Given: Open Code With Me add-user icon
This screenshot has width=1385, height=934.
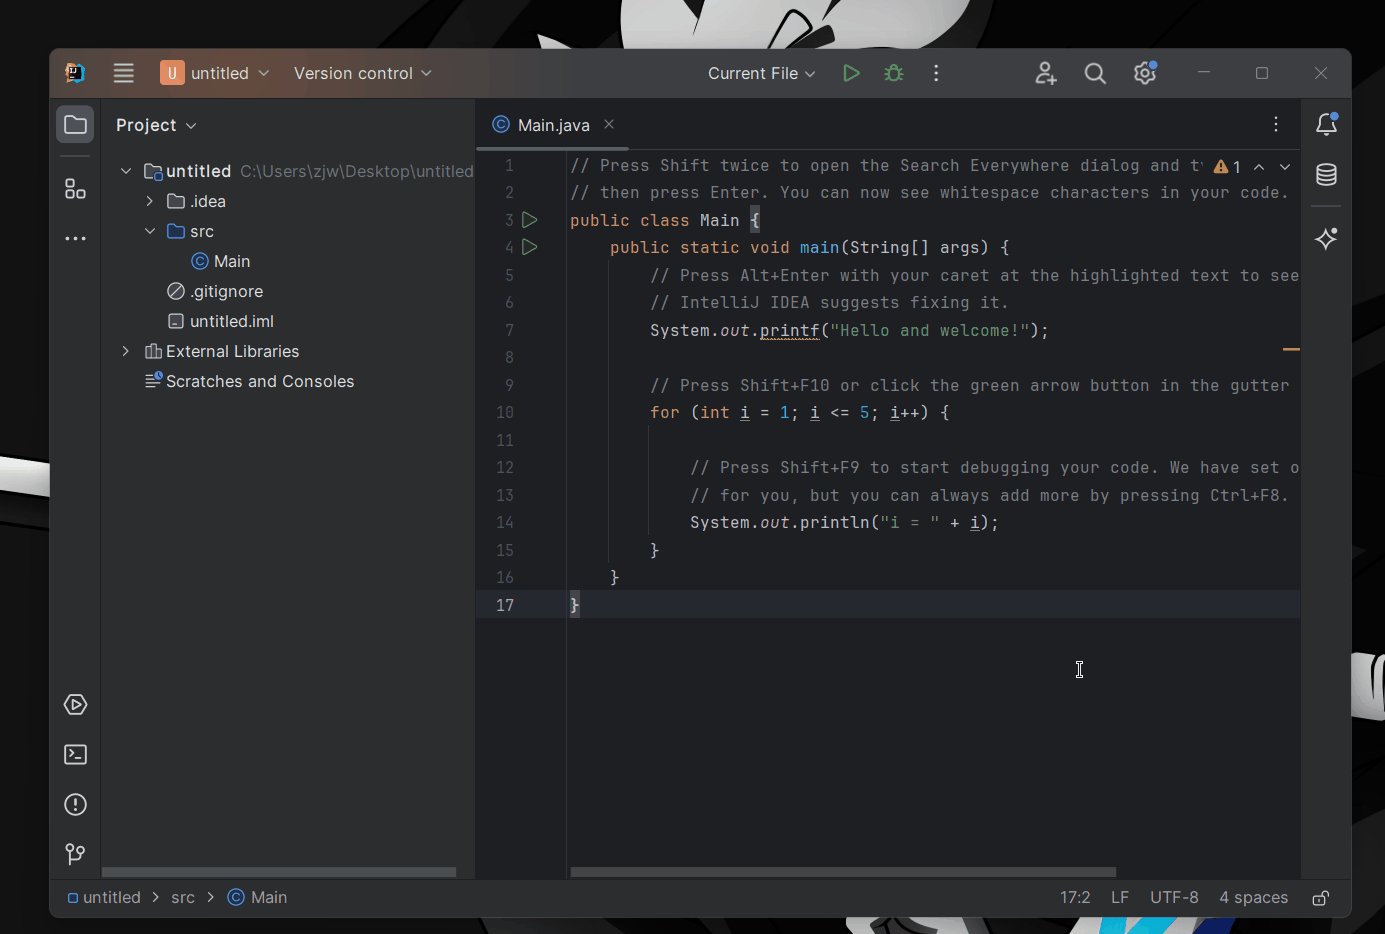Looking at the screenshot, I should click(x=1046, y=73).
